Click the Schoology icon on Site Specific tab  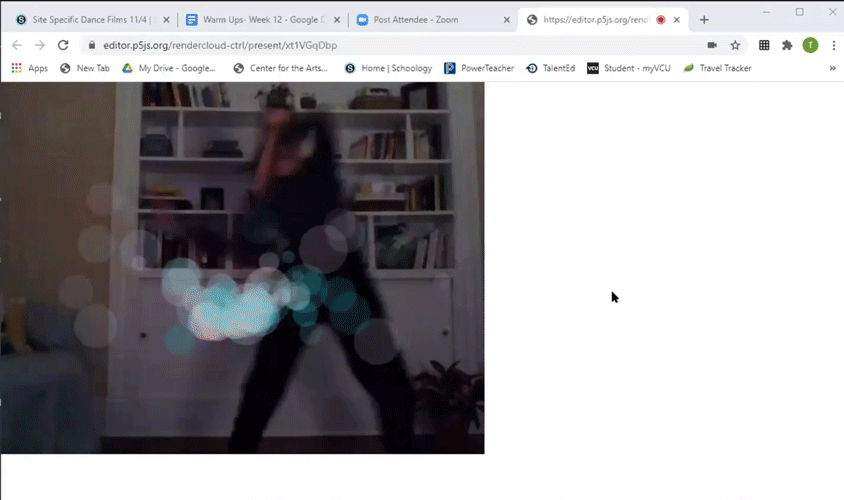point(21,20)
